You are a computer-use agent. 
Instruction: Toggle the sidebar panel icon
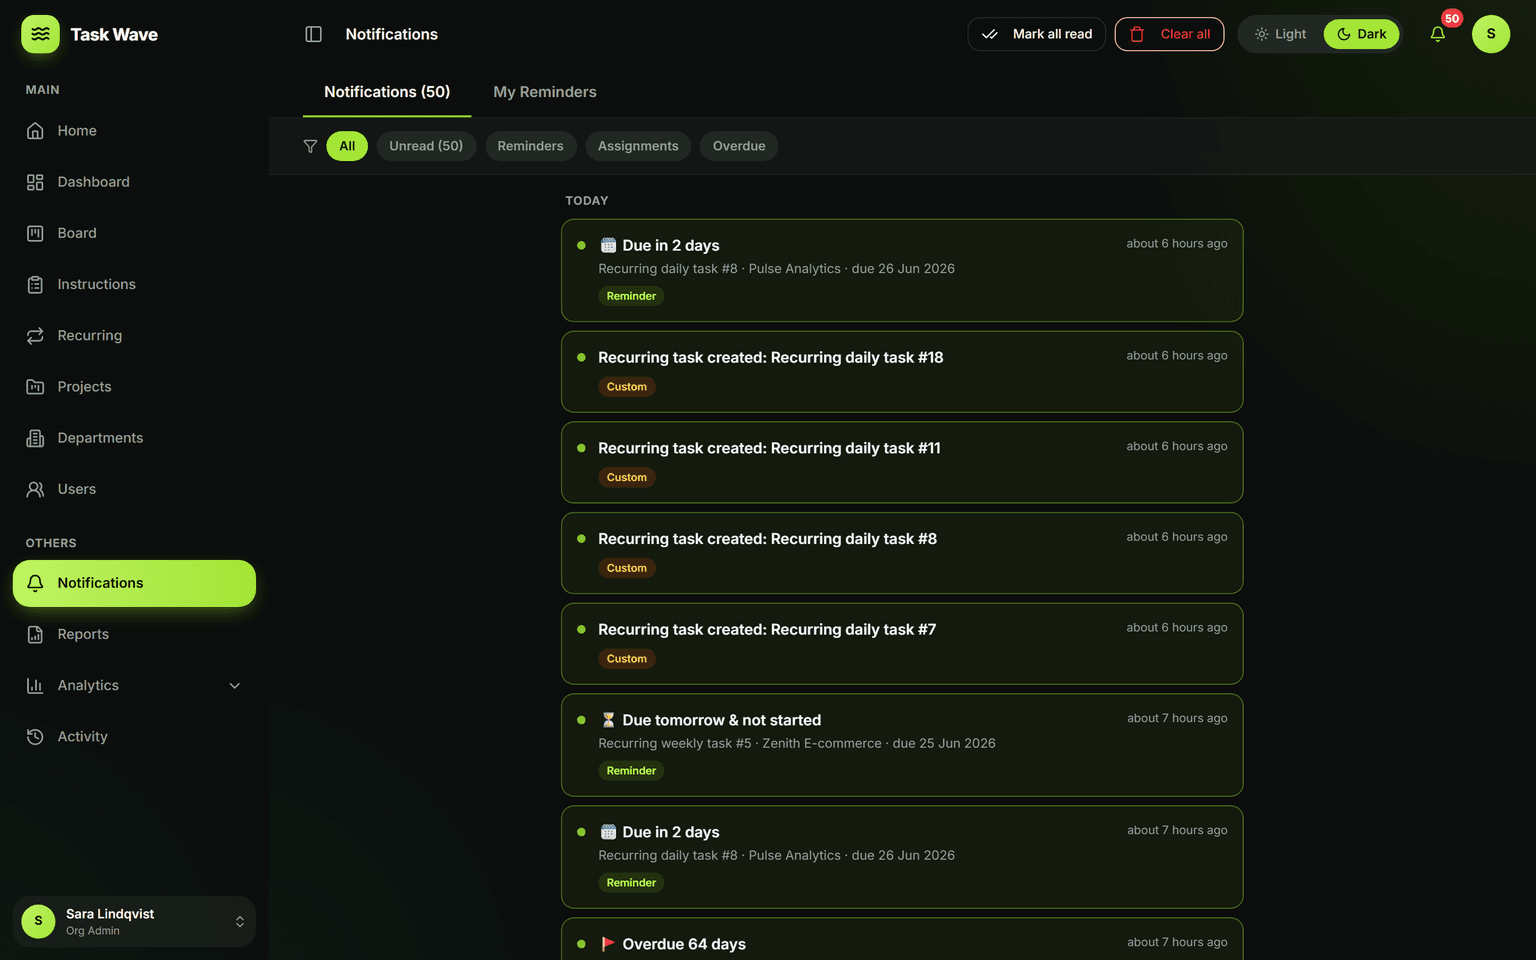pos(313,34)
